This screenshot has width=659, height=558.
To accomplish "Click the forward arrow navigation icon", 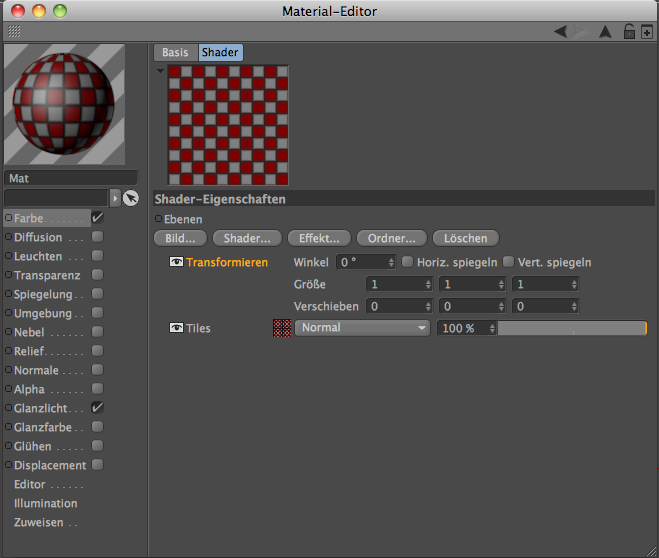I will [581, 32].
